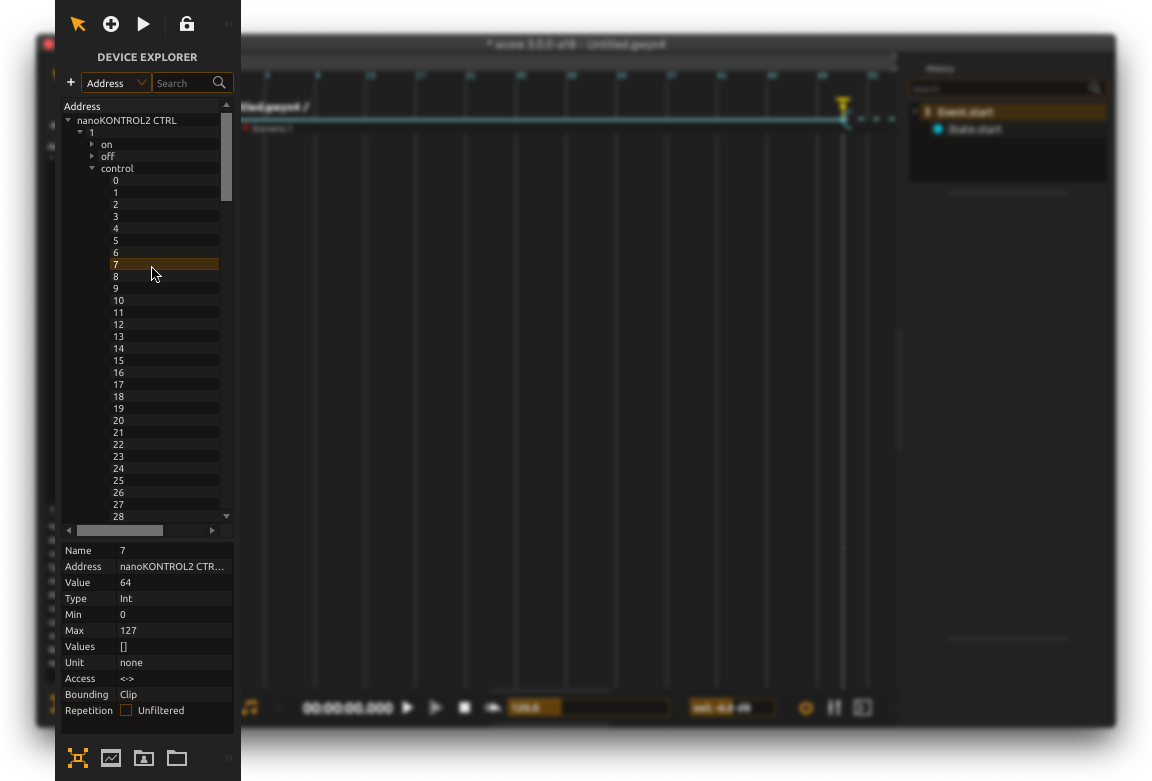Add a new device with plus icon
Image resolution: width=1152 pixels, height=781 pixels.
[71, 82]
